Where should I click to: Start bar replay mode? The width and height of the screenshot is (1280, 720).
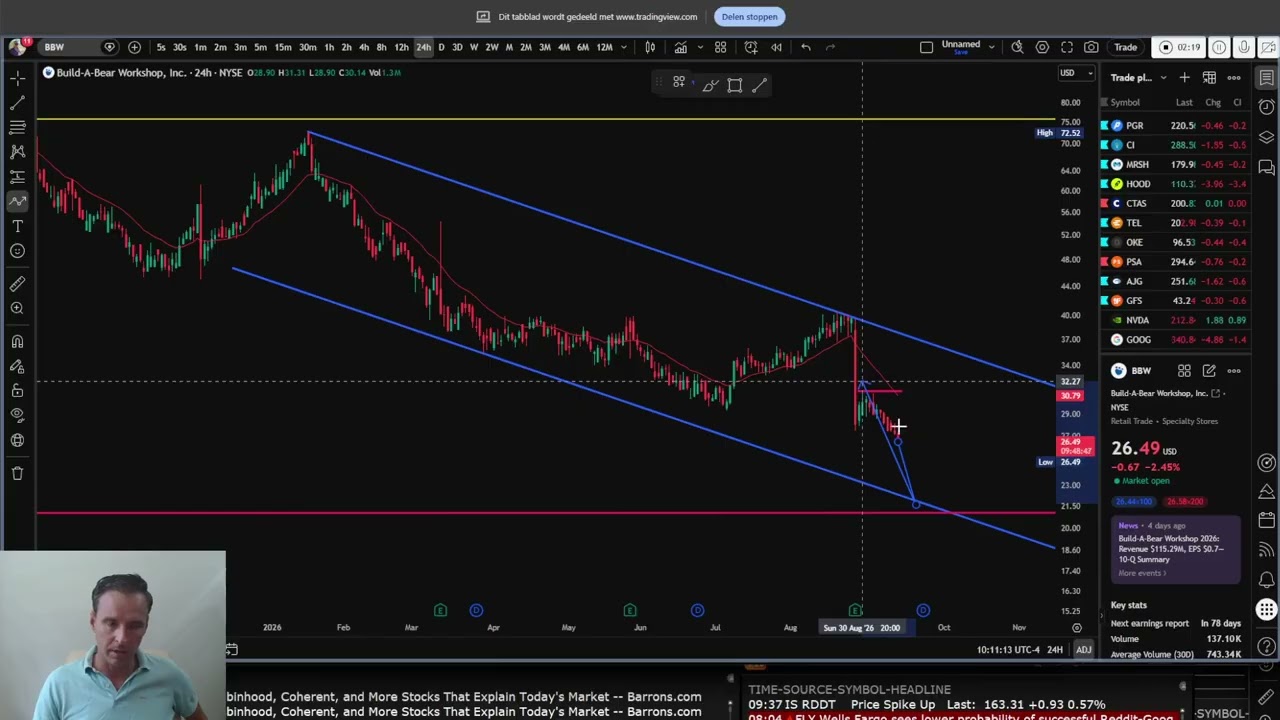[x=776, y=47]
